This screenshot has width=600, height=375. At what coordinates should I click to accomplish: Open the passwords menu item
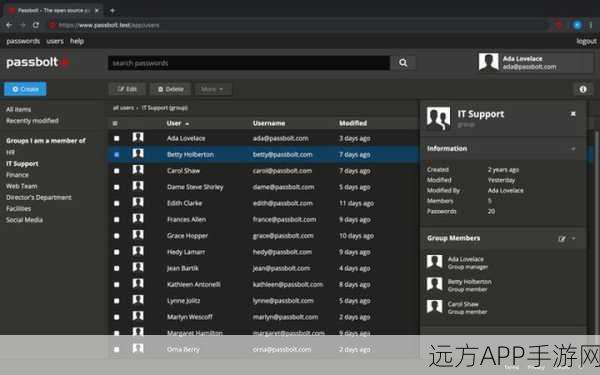(x=23, y=41)
